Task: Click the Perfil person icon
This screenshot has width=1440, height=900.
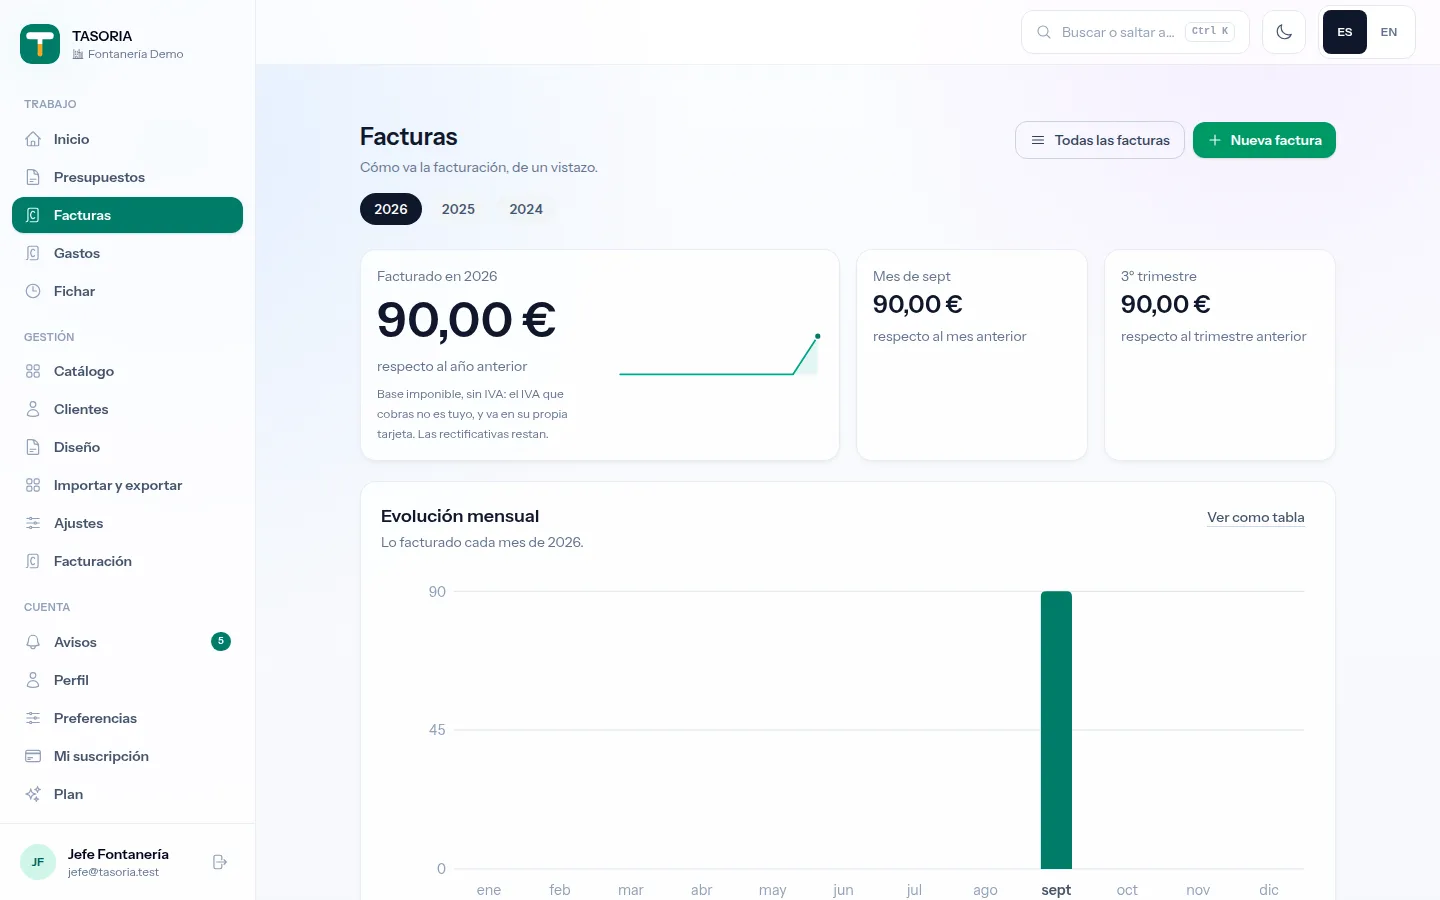Action: [x=33, y=680]
